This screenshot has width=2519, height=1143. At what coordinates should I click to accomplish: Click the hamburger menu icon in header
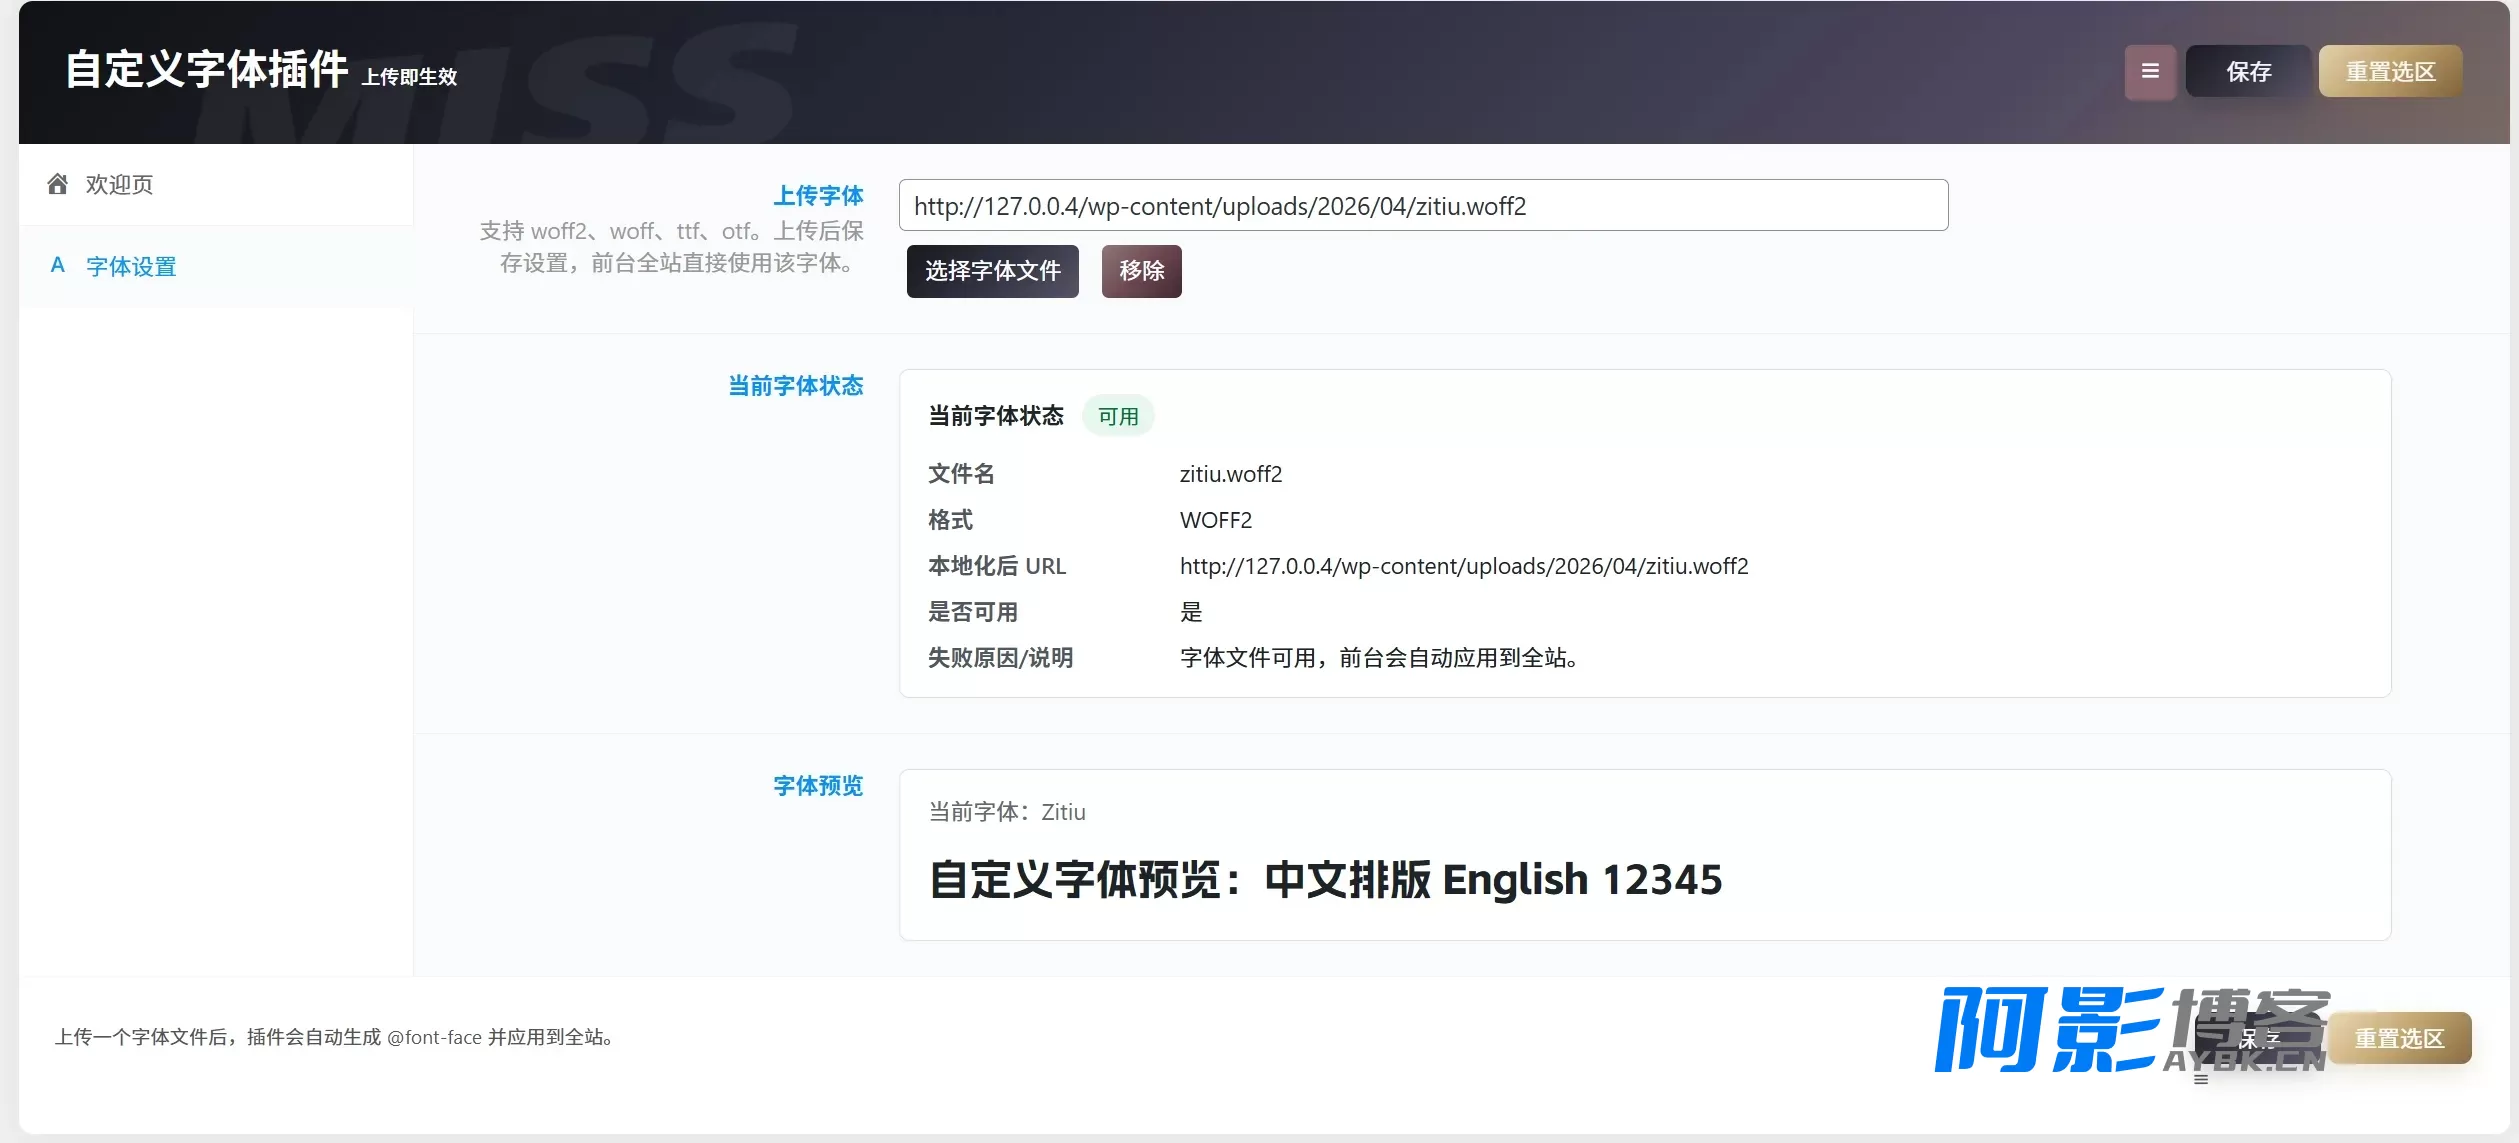[2150, 72]
